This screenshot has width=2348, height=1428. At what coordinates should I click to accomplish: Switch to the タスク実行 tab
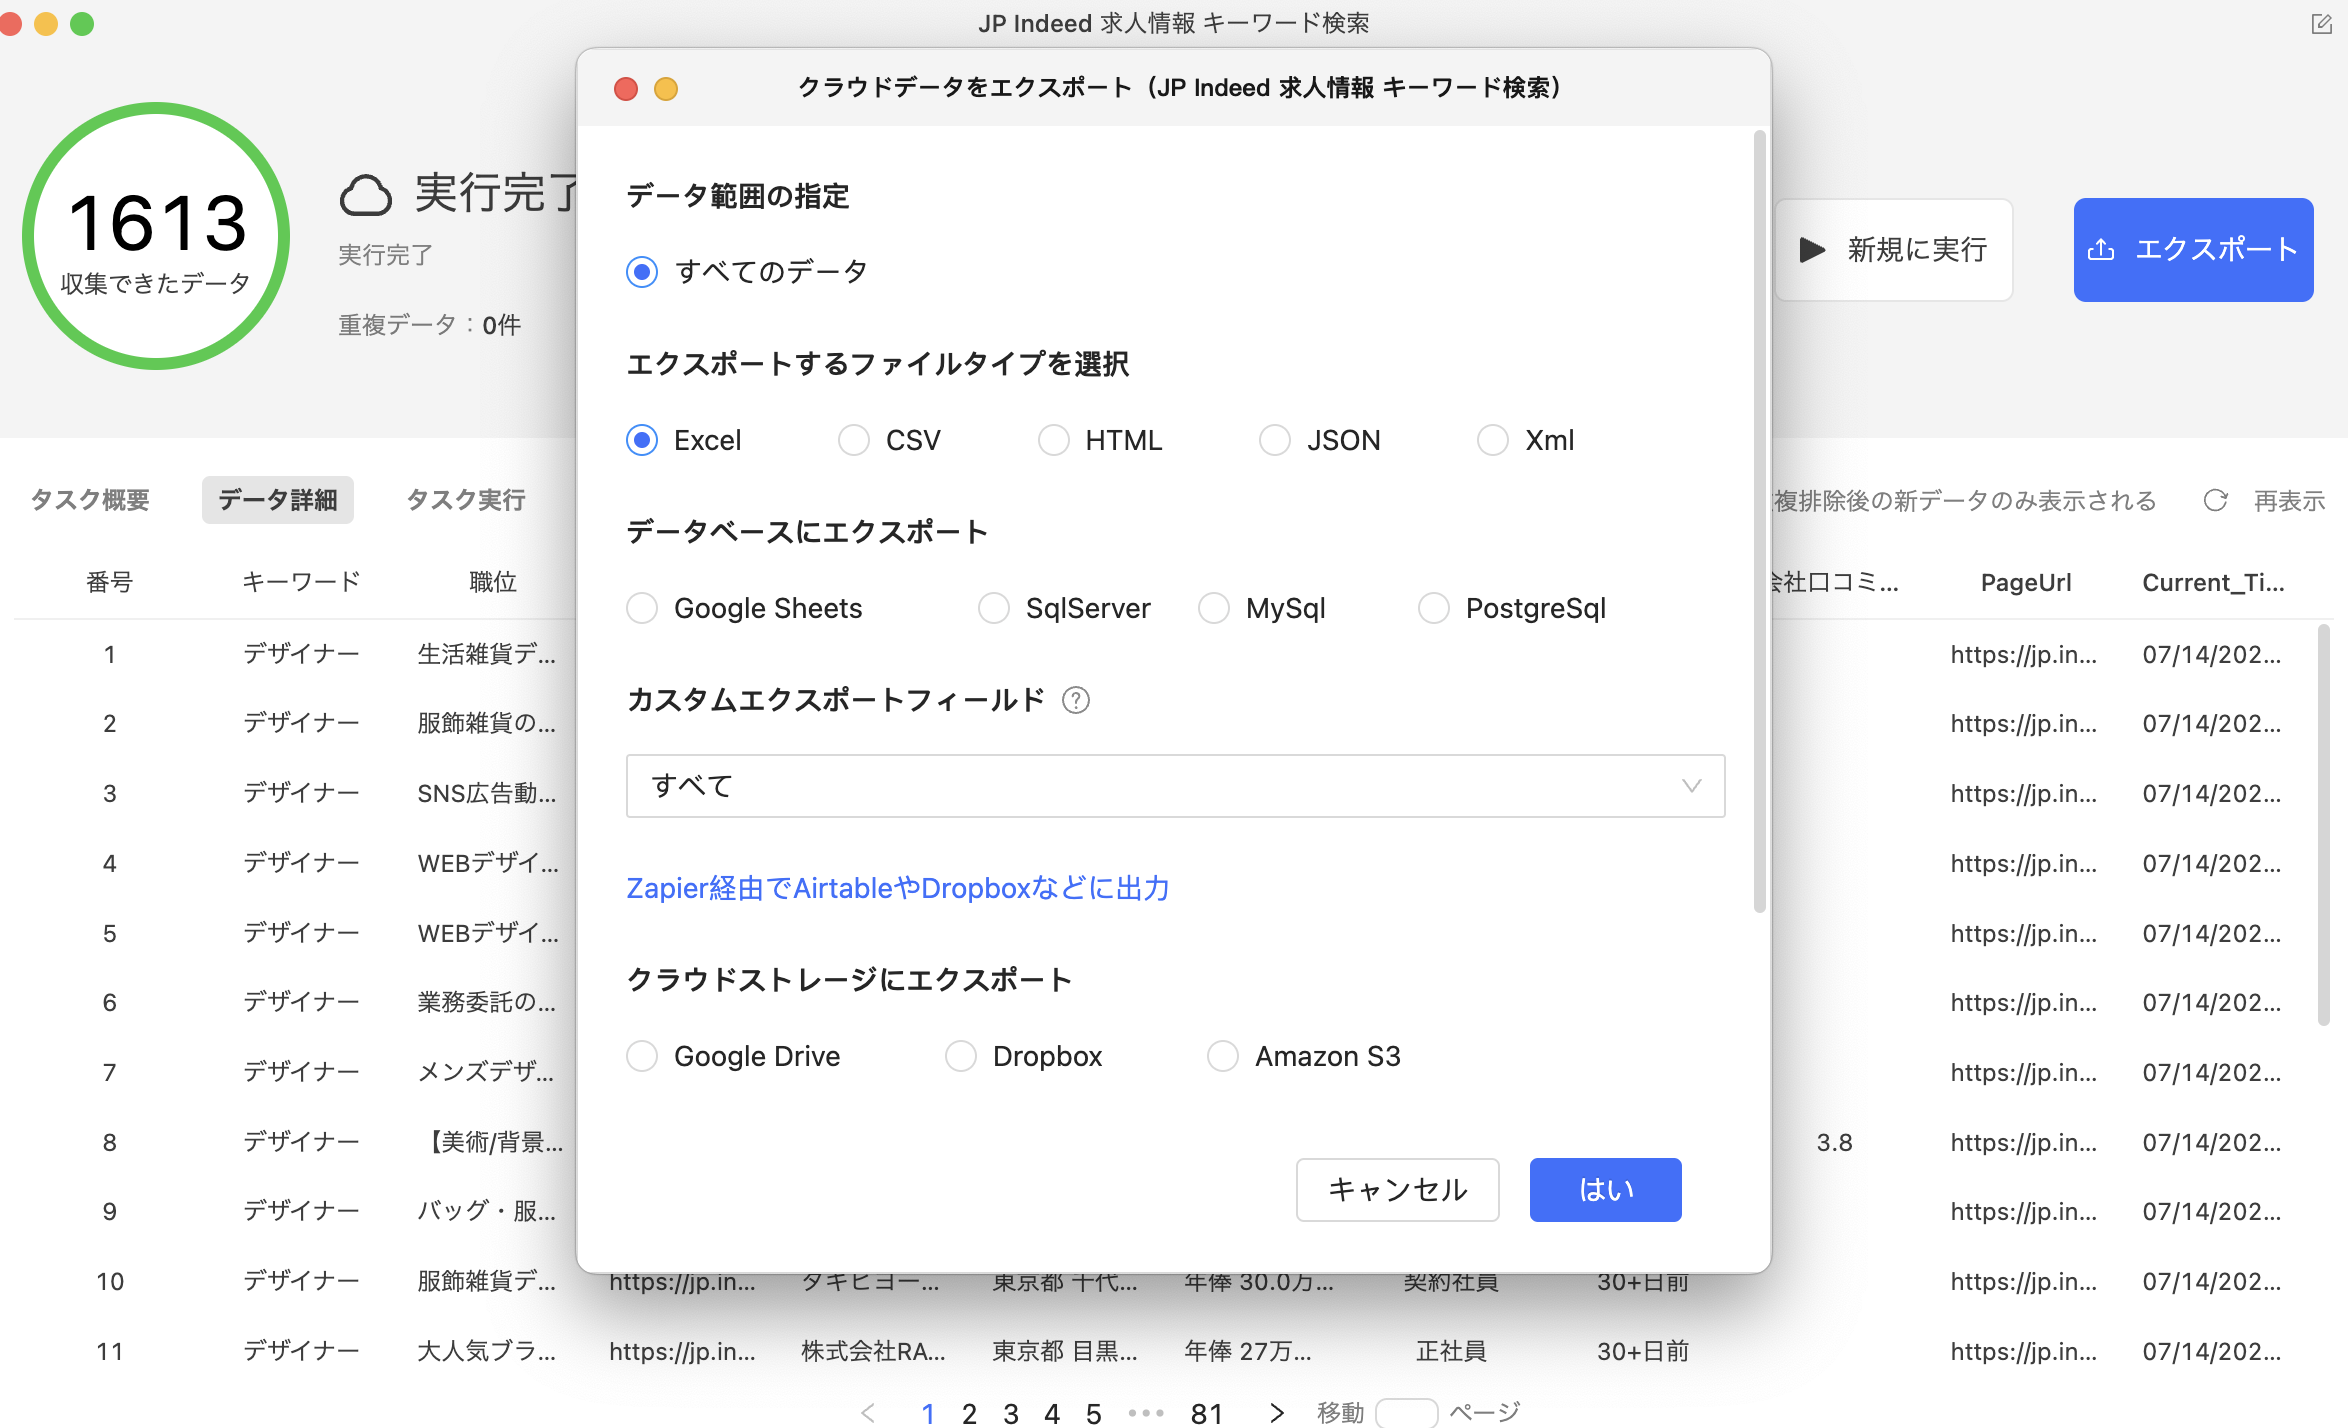tap(466, 500)
